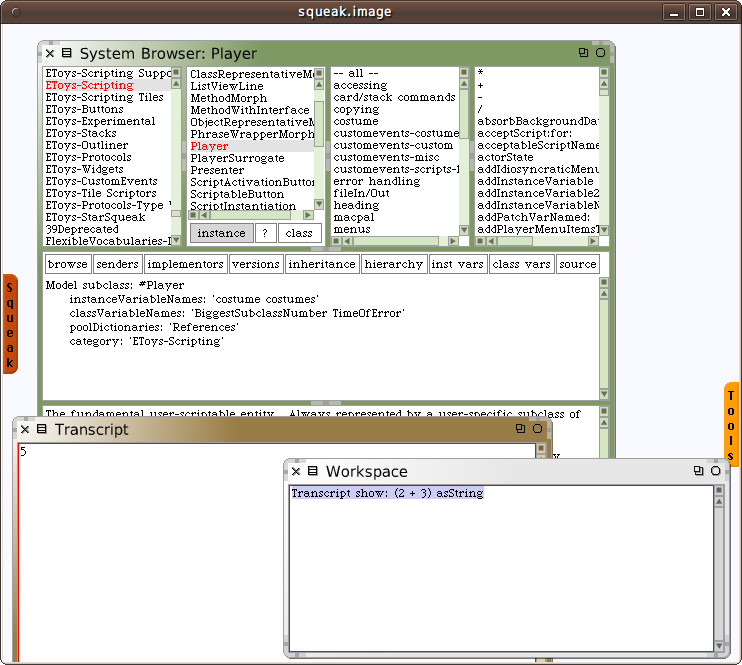Click the 'senders' button
742x665 pixels.
116,264
